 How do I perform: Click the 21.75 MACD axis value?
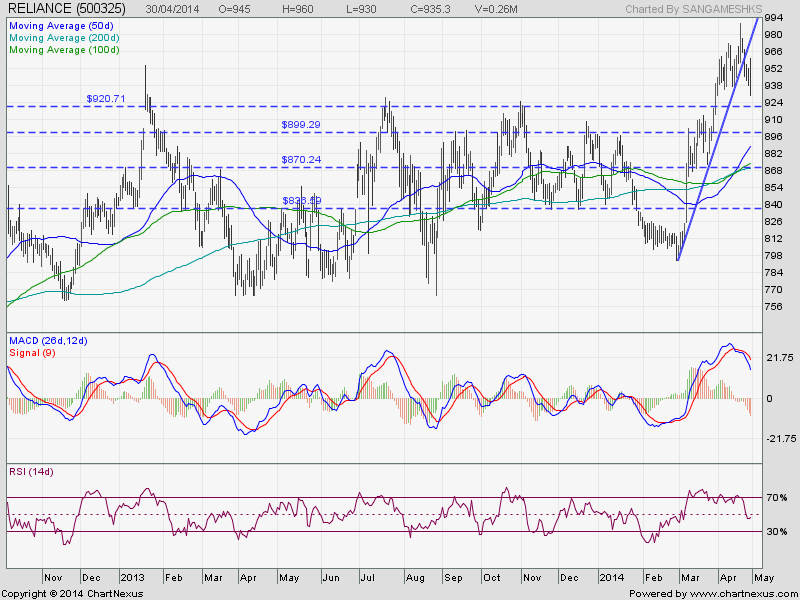coord(780,358)
